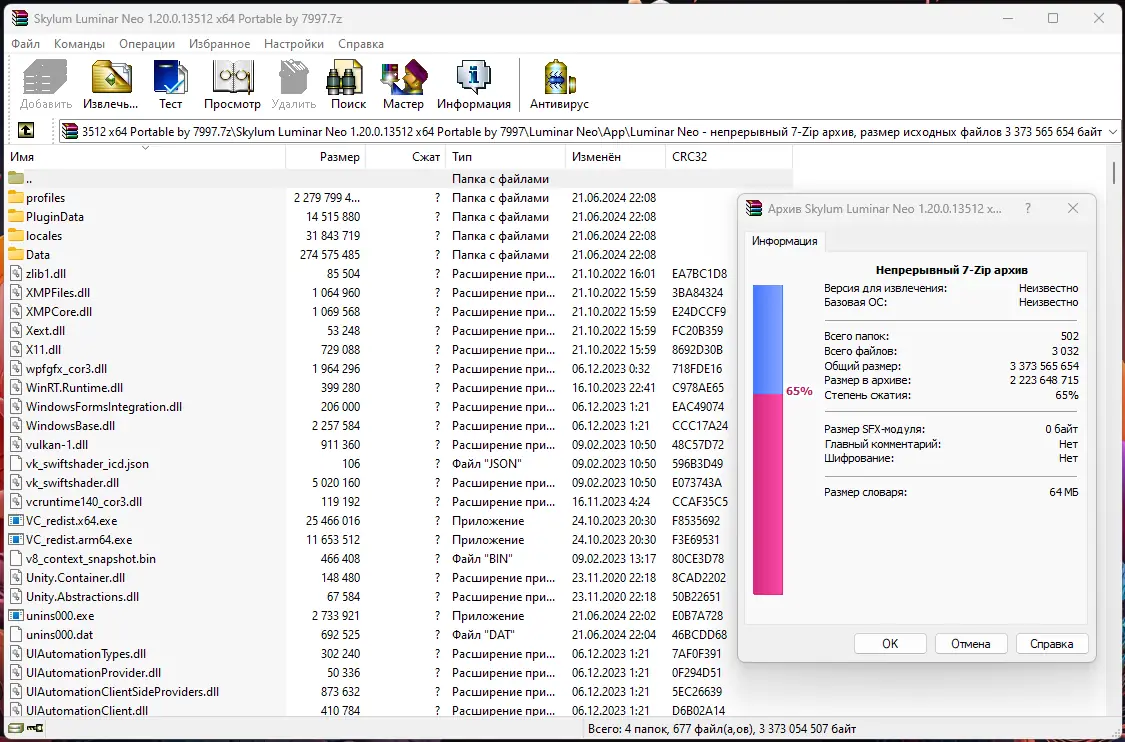Image resolution: width=1125 pixels, height=742 pixels.
Task: Open the archive path dropdown arrow
Action: pos(1113,131)
